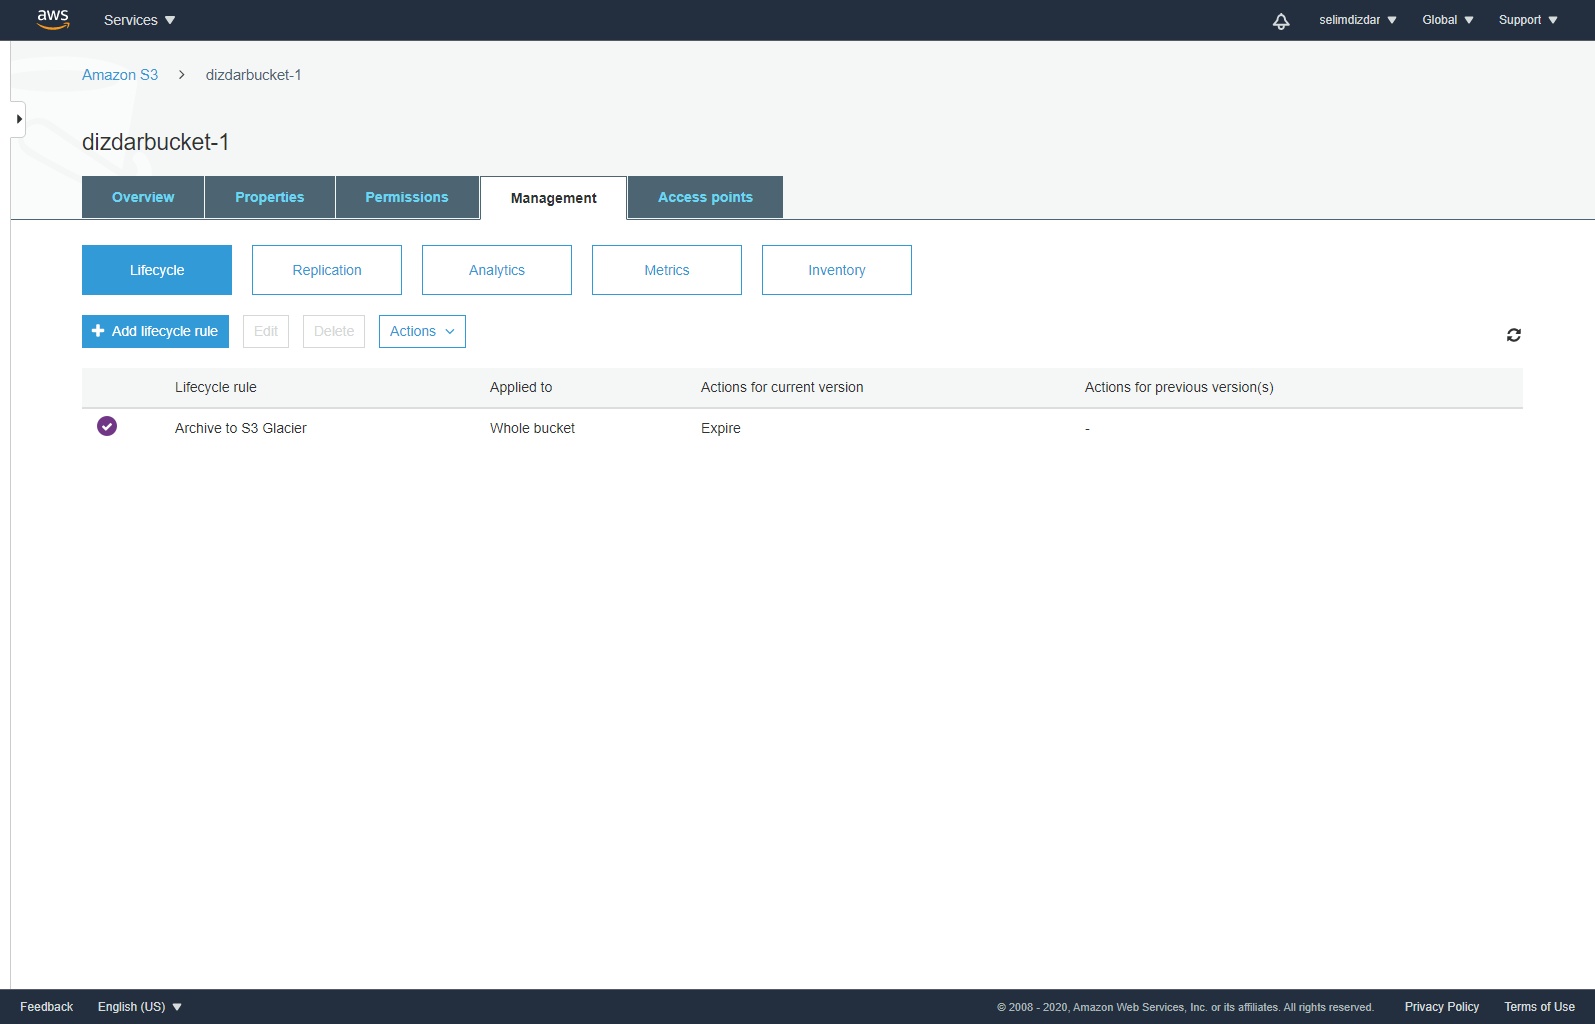The width and height of the screenshot is (1595, 1024).
Task: Switch to the Permissions tab
Action: coord(407,197)
